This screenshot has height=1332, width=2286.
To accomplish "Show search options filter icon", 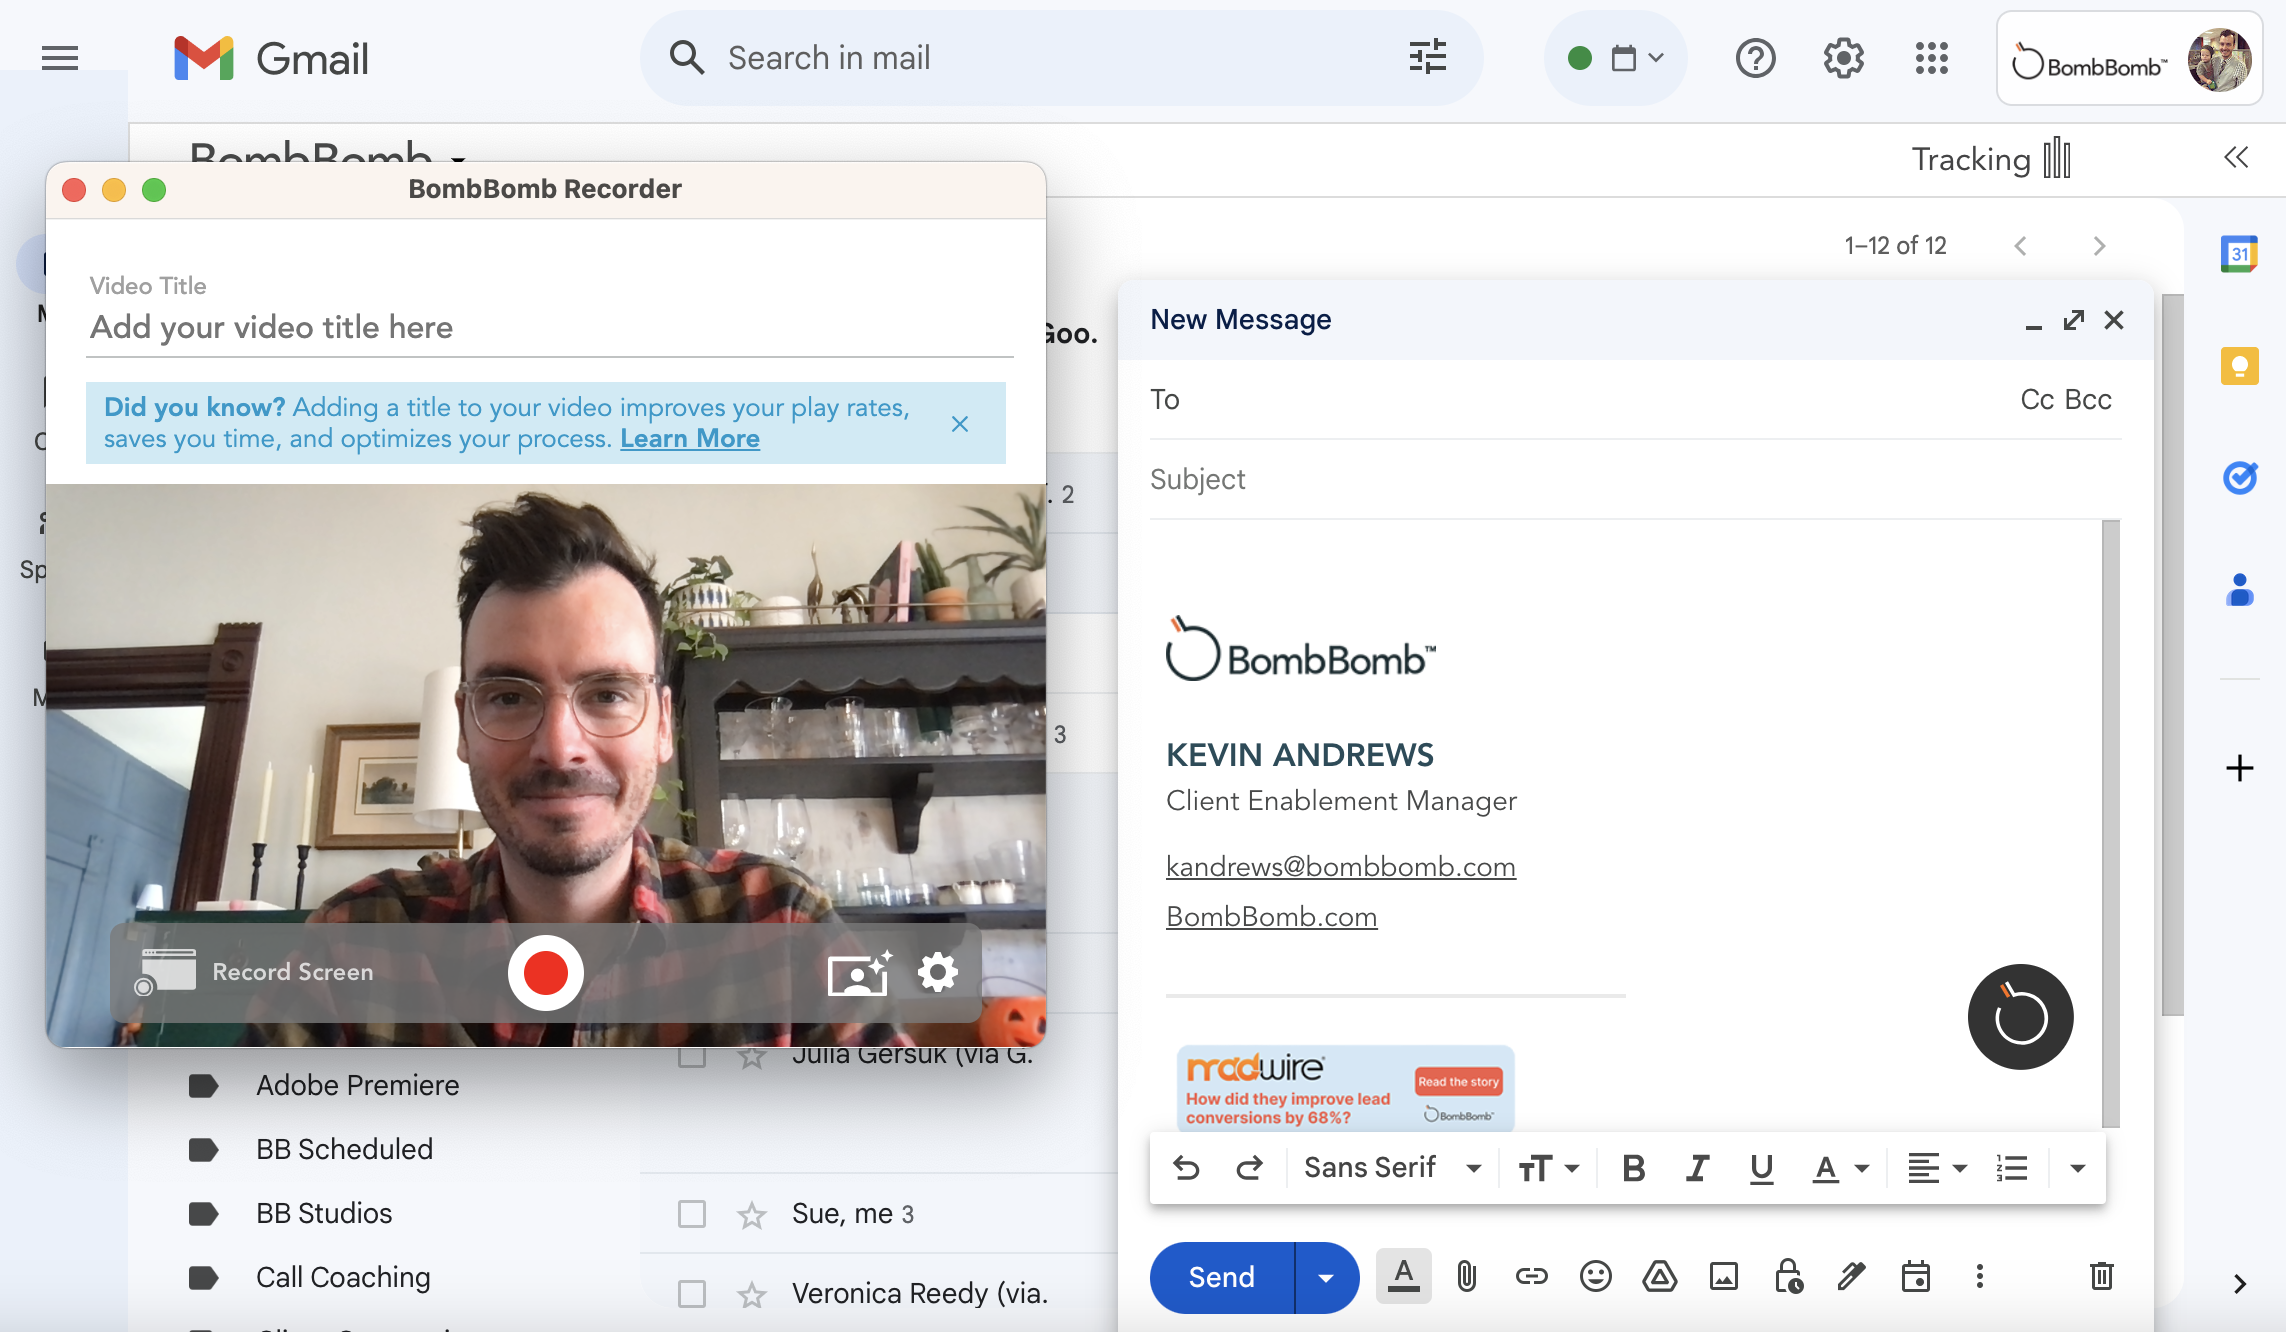I will point(1427,58).
